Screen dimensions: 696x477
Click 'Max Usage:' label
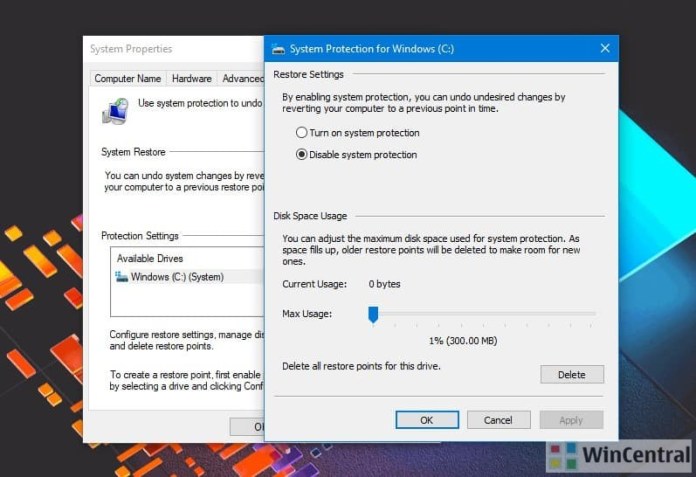click(307, 314)
